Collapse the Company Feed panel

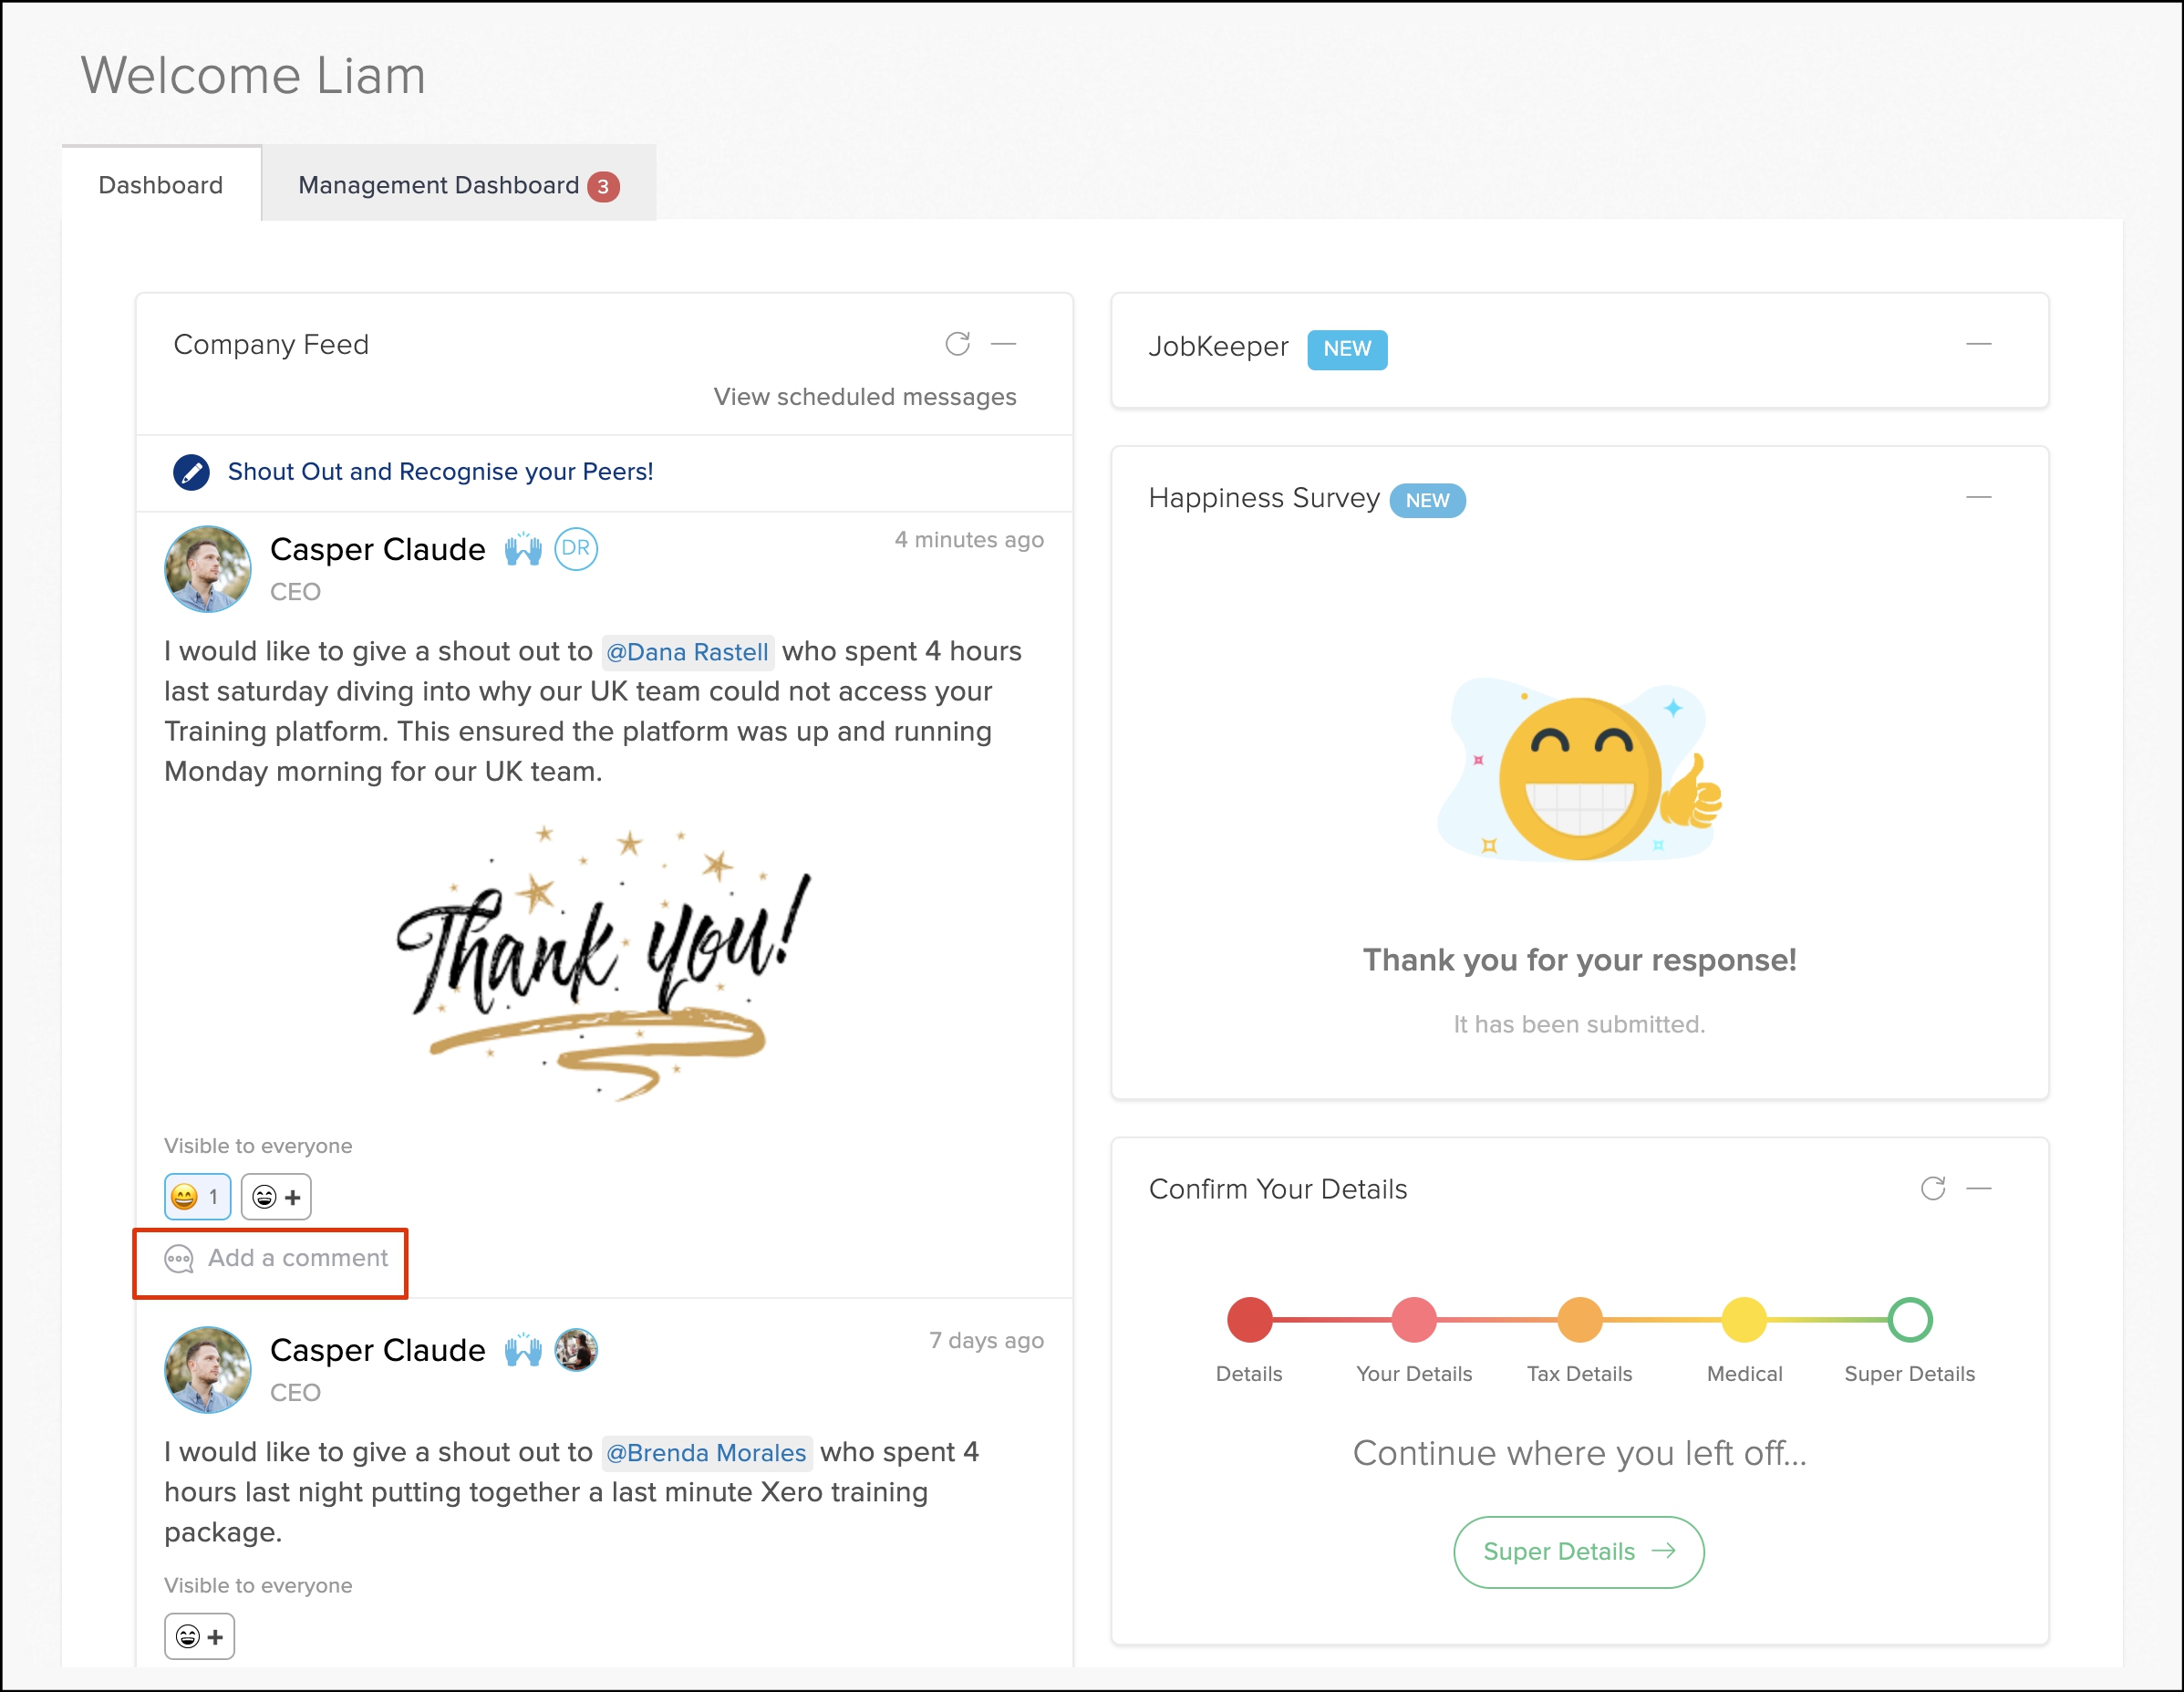click(1003, 344)
